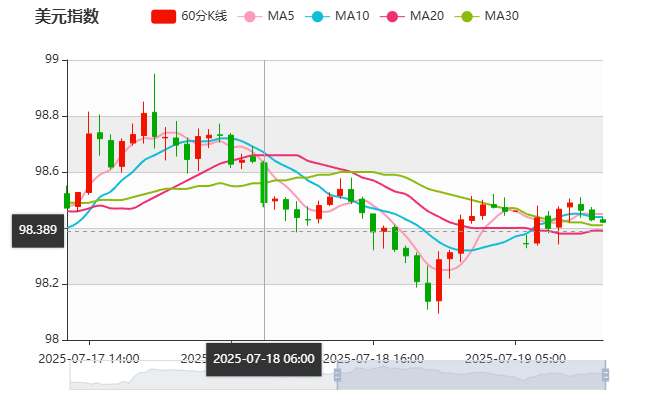The width and height of the screenshot is (670, 400).
Task: Click the tallest red candle near 14:00
Action: click(x=89, y=163)
